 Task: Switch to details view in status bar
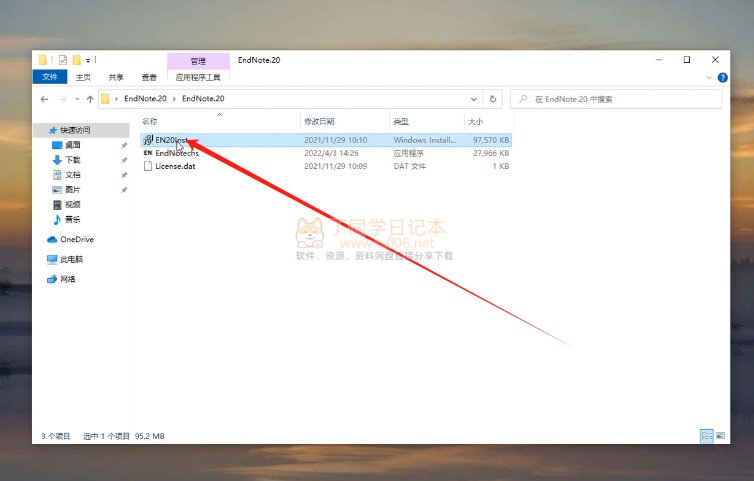[706, 436]
